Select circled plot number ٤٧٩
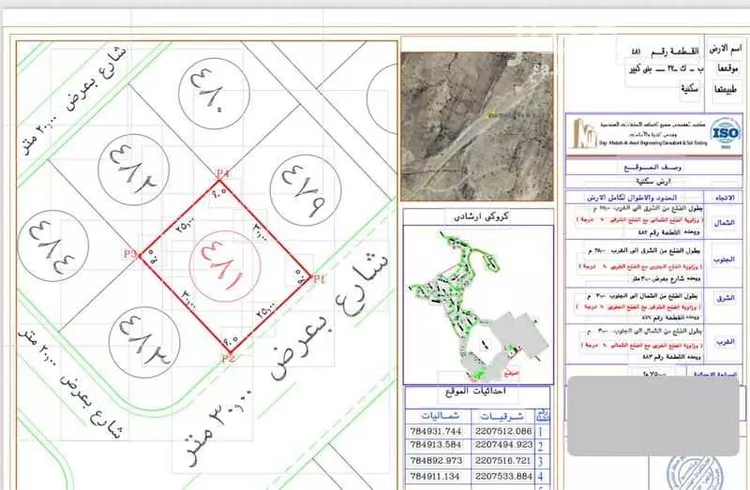 pos(305,190)
